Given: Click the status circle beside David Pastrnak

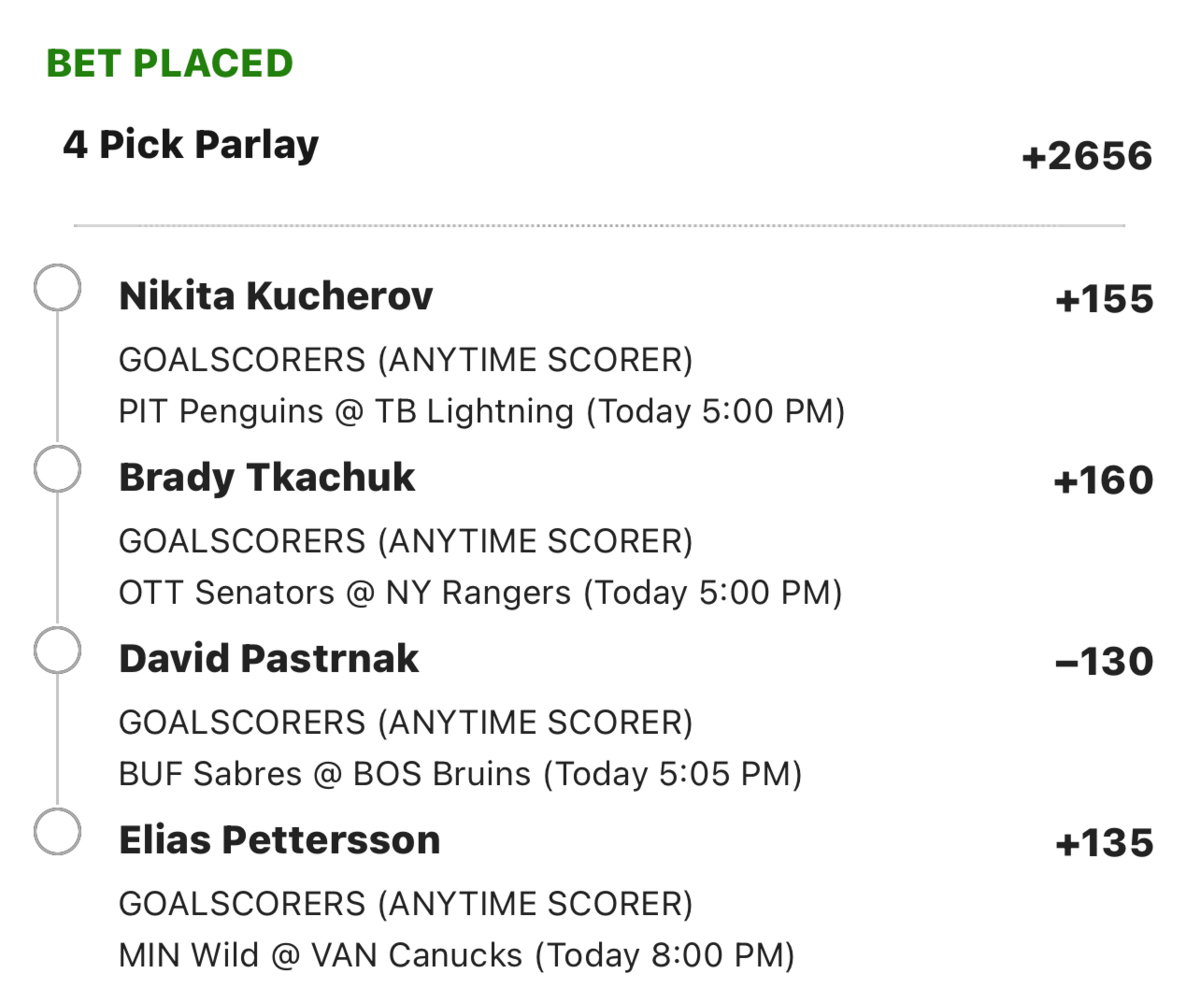Looking at the screenshot, I should (57, 651).
